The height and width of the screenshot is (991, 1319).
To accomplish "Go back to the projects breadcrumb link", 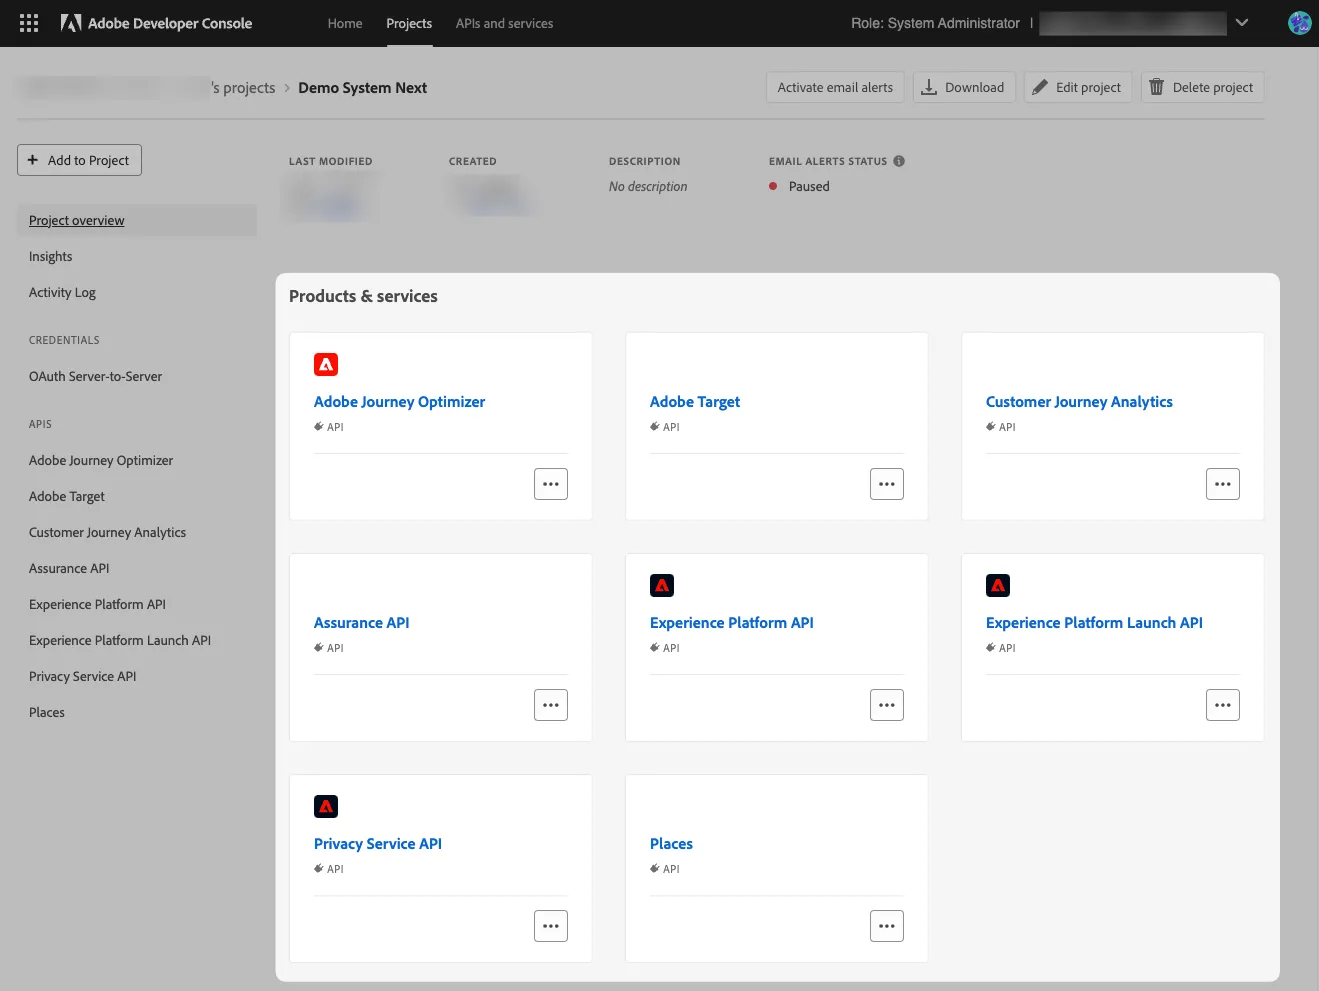I will tap(146, 88).
